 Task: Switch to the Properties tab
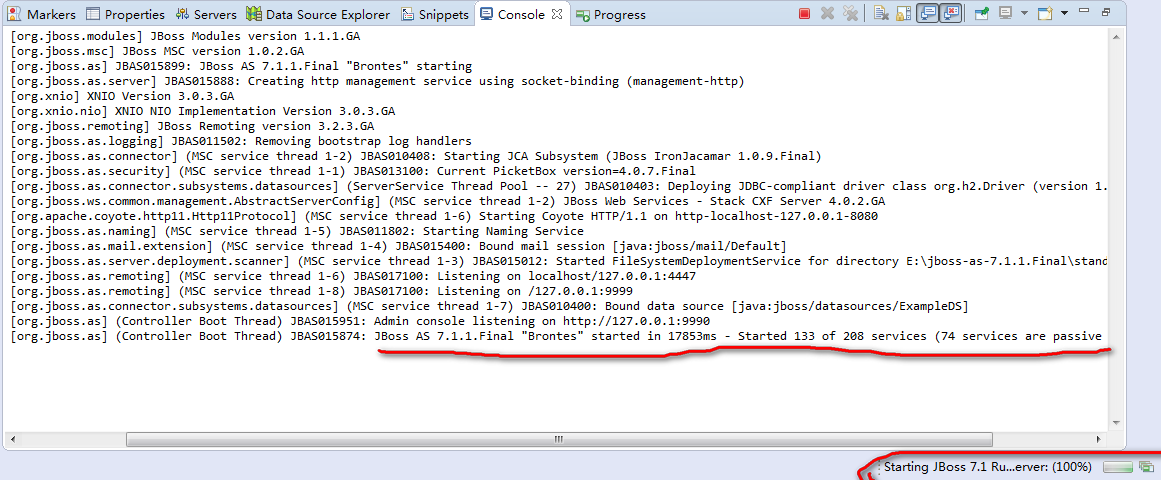[x=125, y=14]
